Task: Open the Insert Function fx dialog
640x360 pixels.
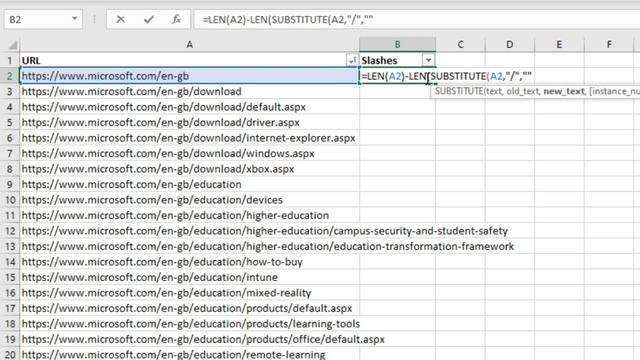Action: [176, 19]
